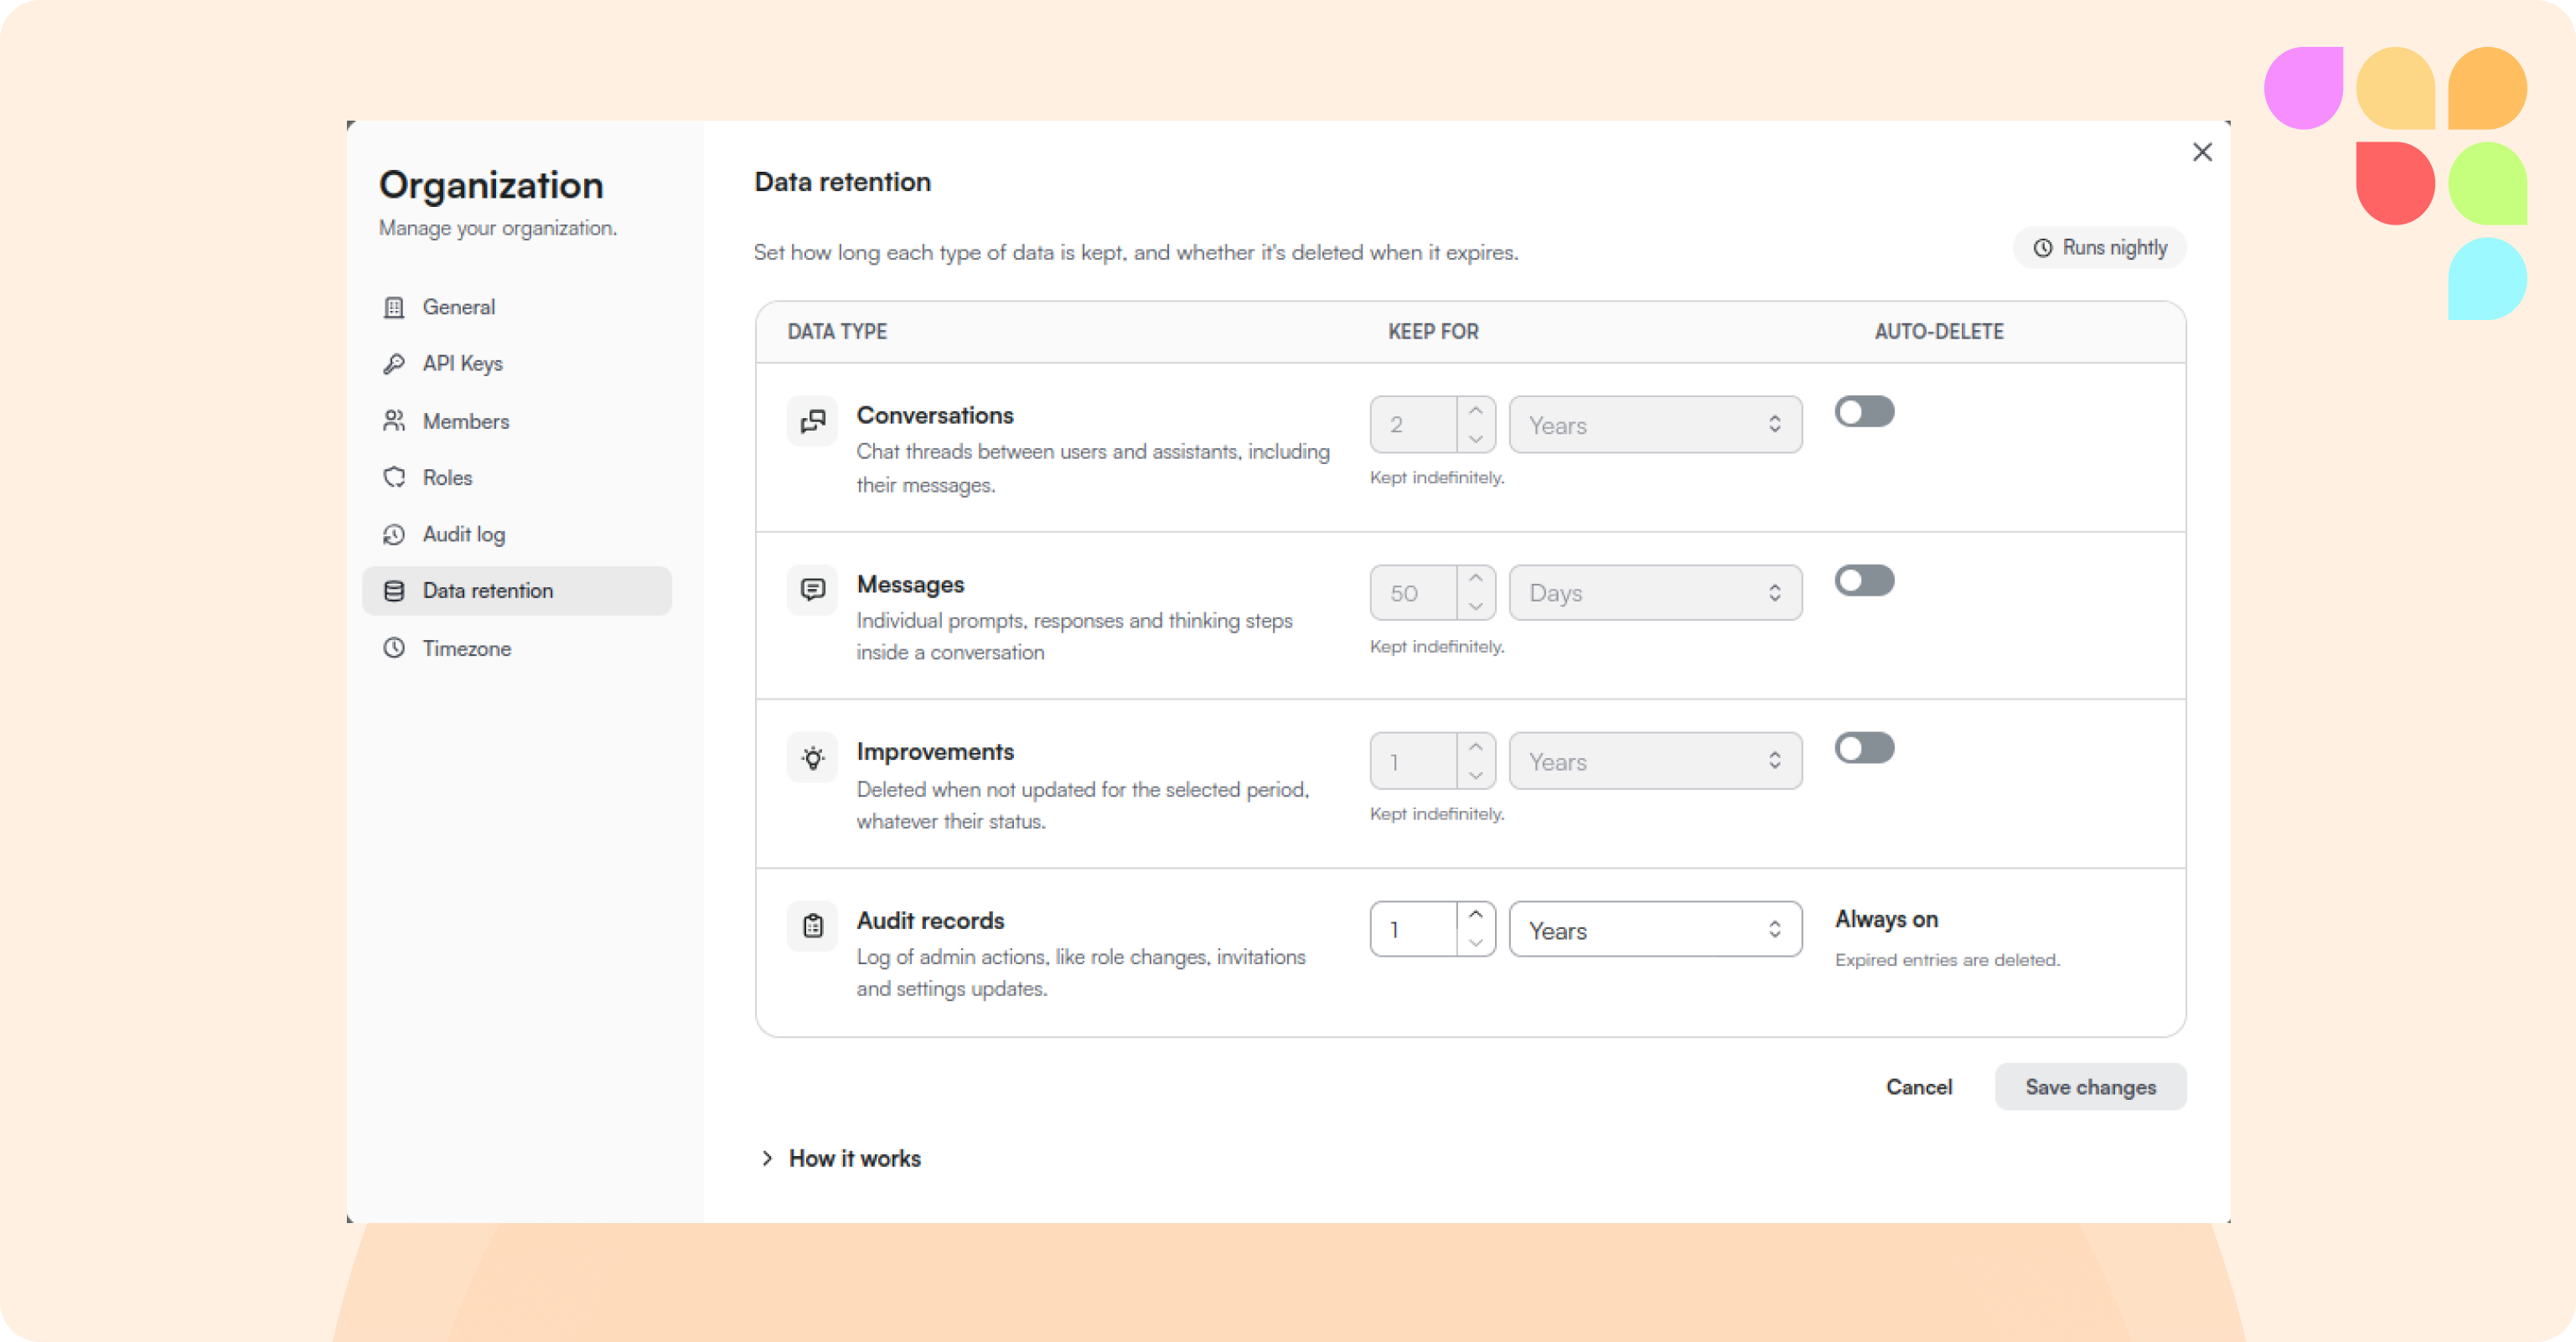Click the 'Messages' row title
Screen dimensions: 2576x1342
(910, 584)
